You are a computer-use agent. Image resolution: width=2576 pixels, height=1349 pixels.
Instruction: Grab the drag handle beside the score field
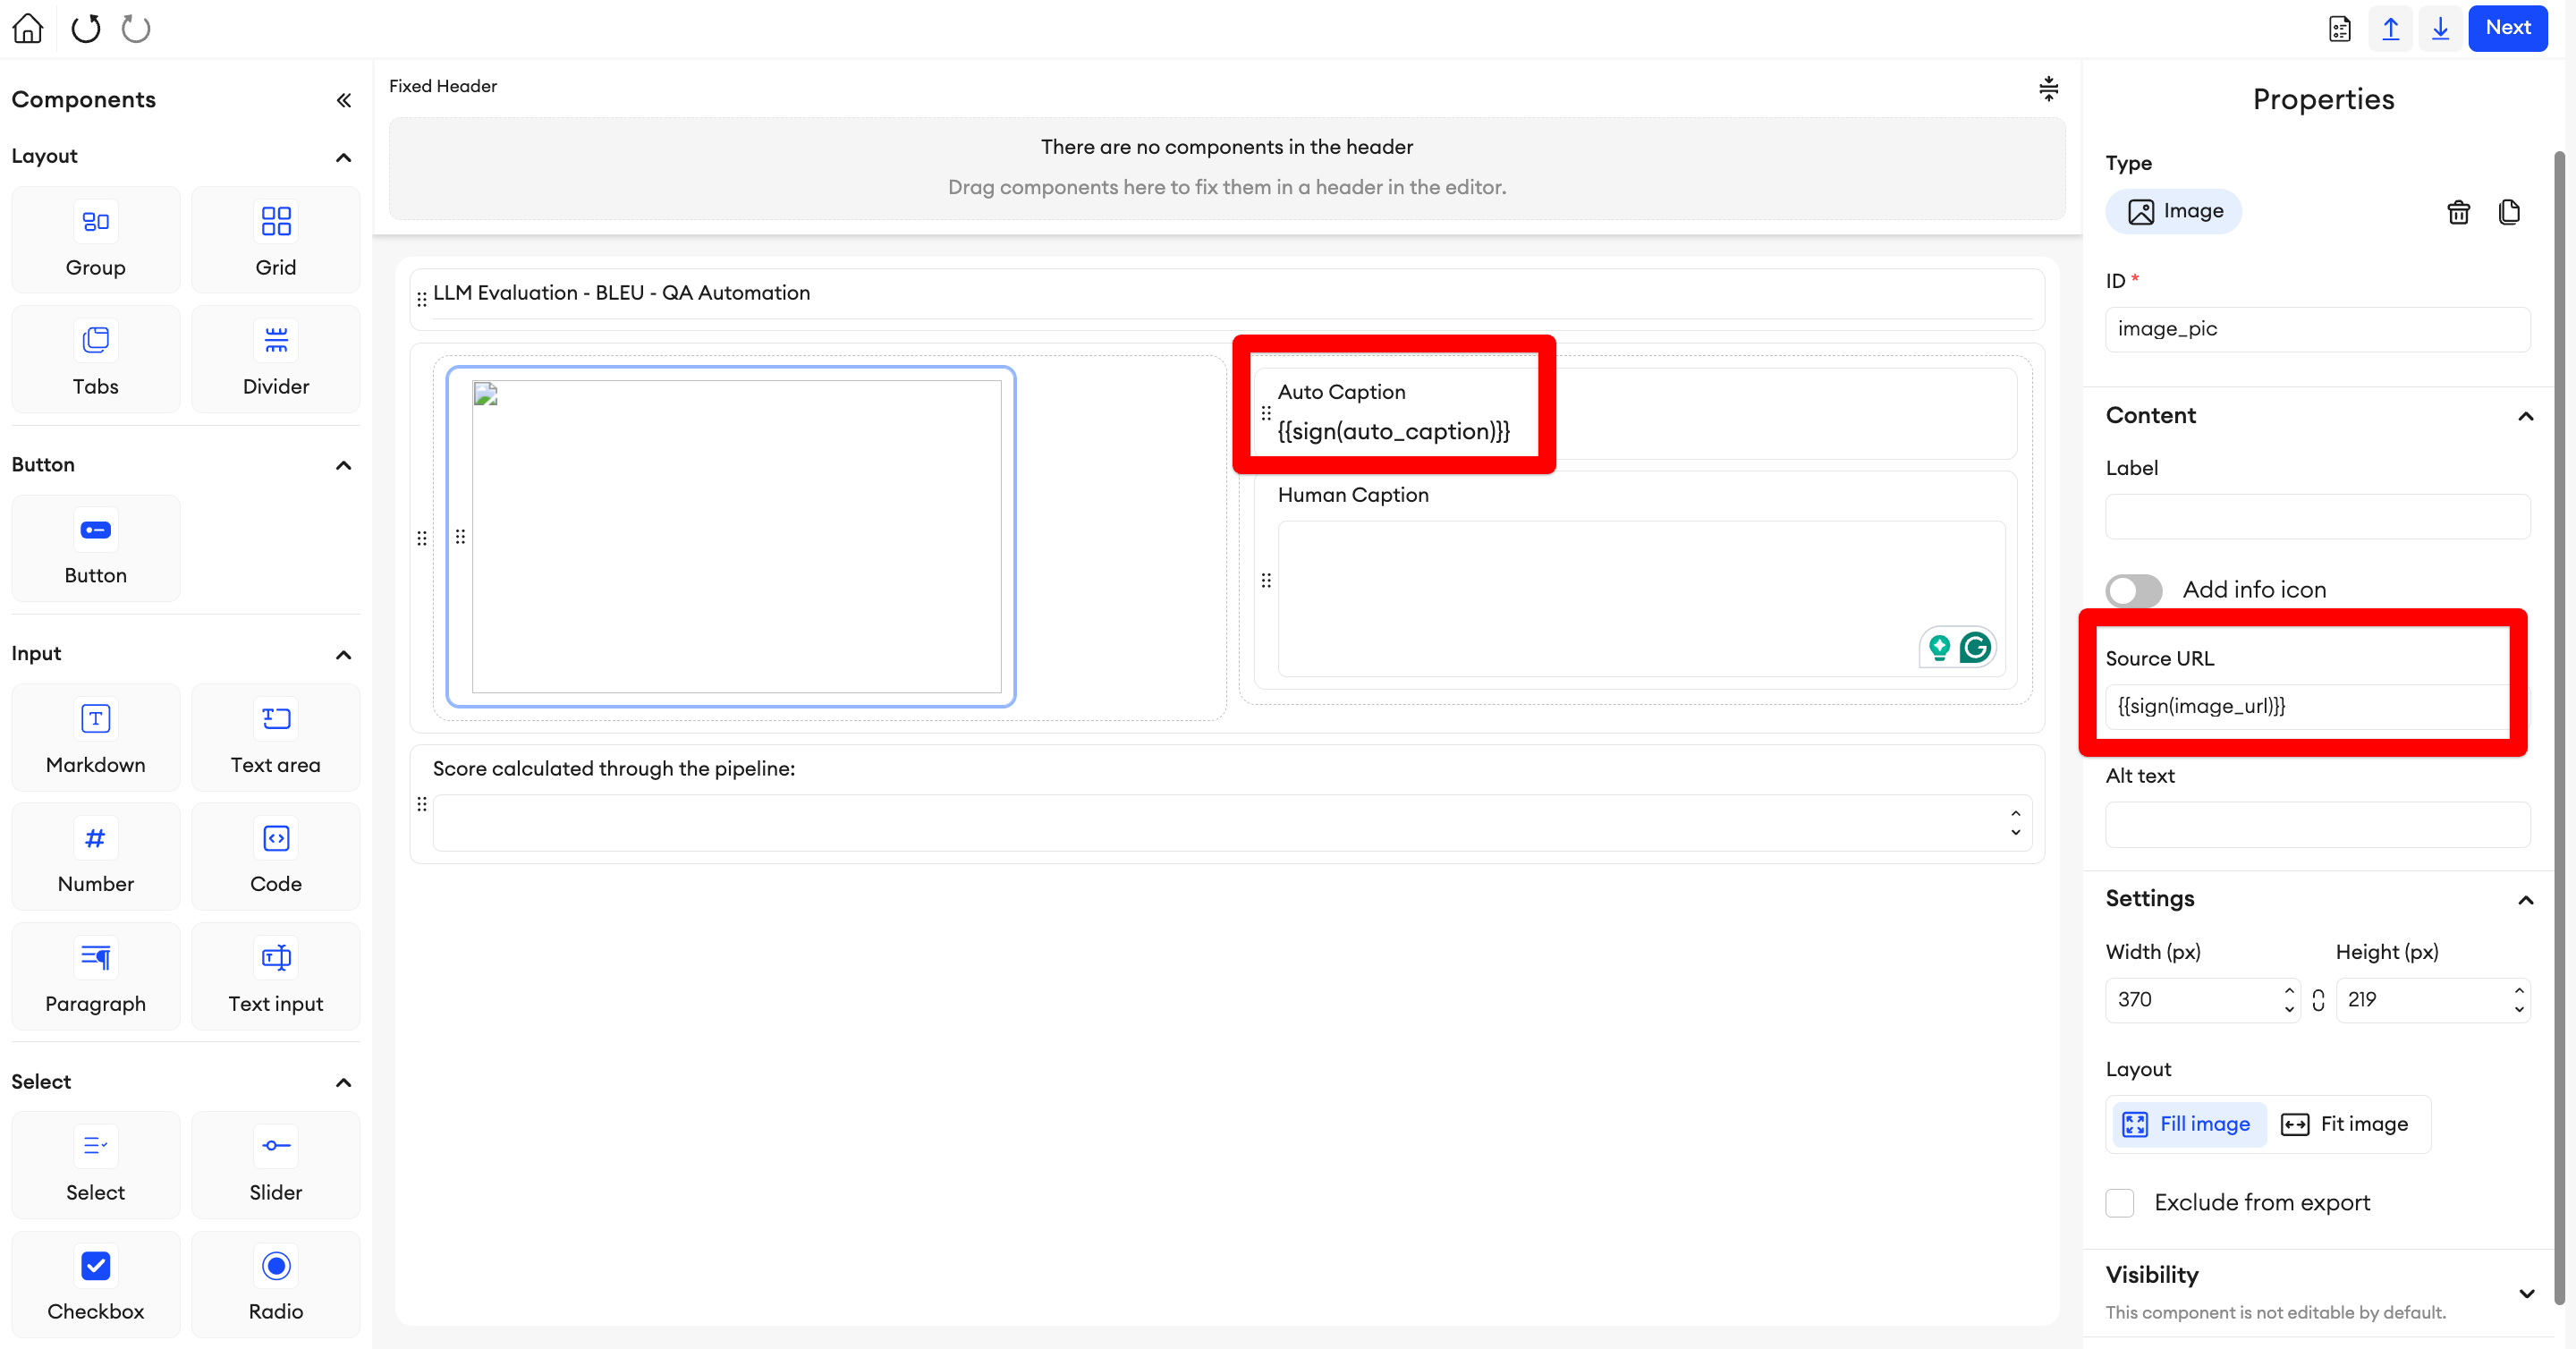click(x=422, y=804)
